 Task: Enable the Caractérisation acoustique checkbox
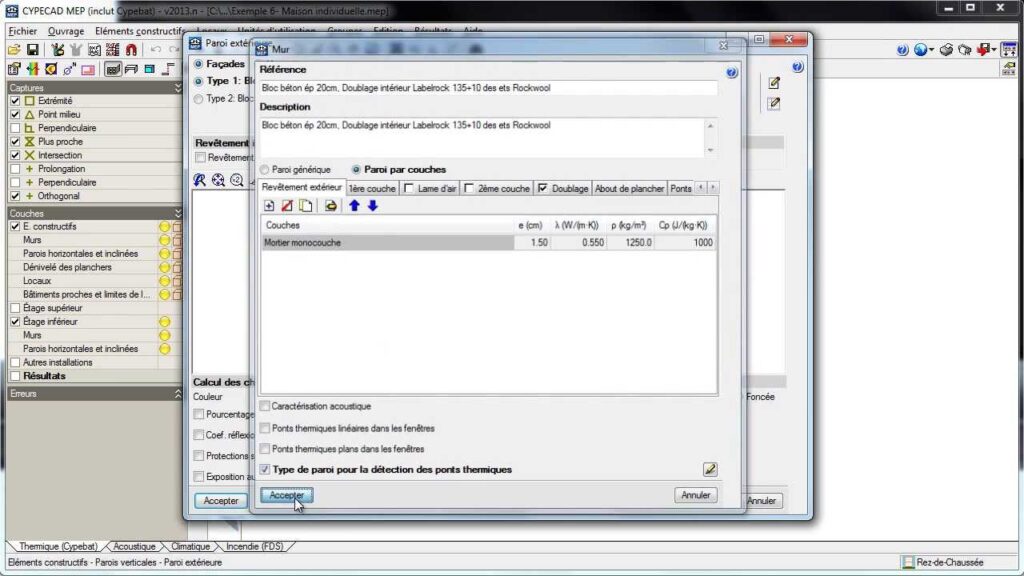point(265,406)
